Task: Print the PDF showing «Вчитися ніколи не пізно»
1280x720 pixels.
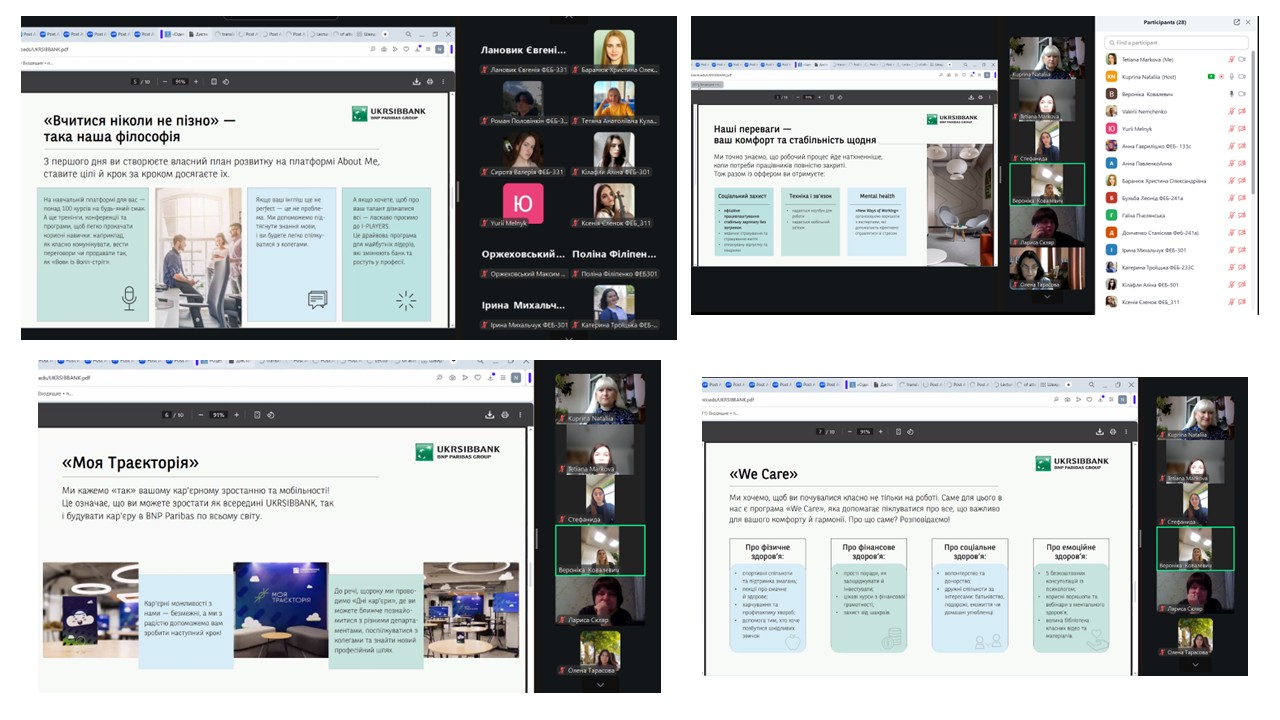Action: [430, 81]
